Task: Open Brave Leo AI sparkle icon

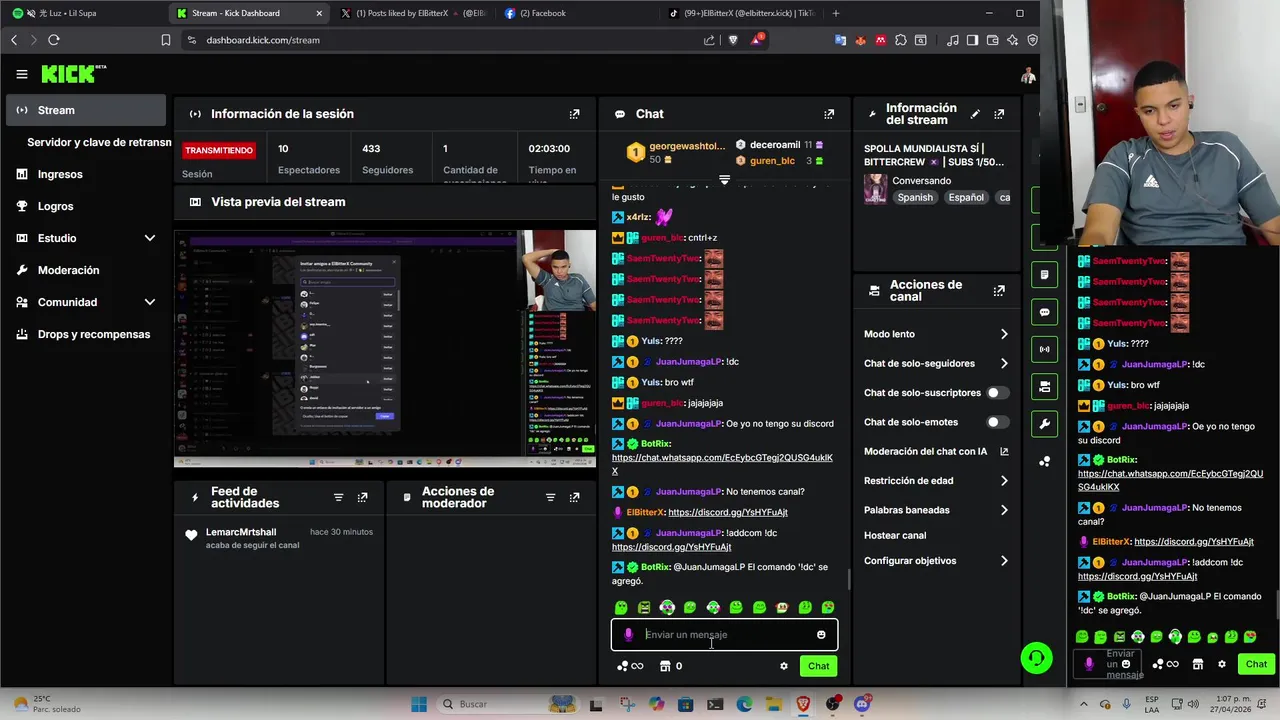Action: point(1013,40)
